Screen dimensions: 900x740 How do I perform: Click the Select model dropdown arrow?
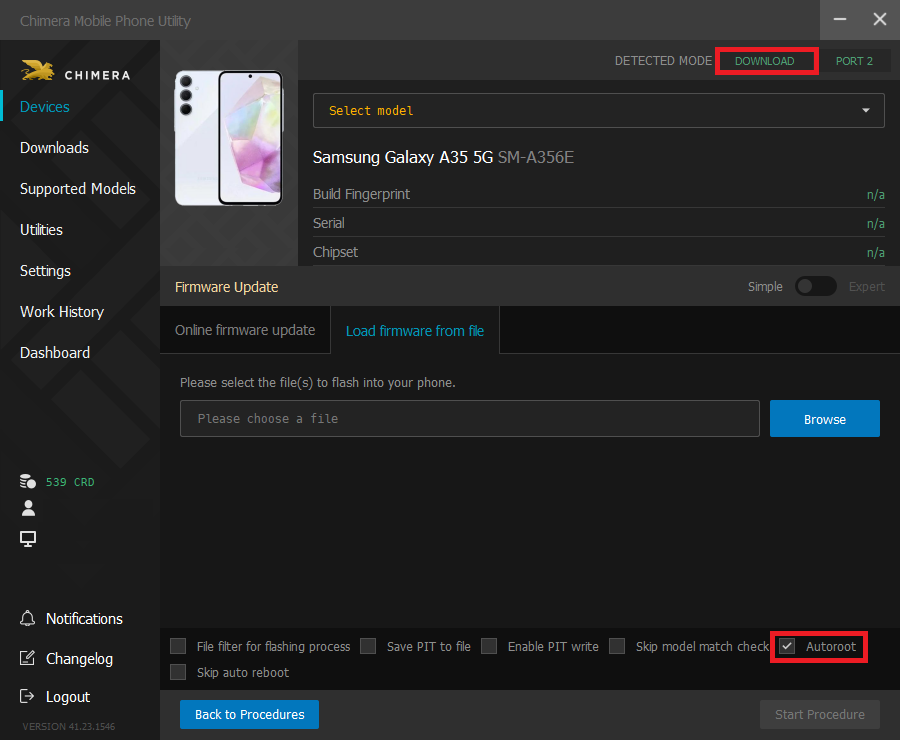point(865,111)
